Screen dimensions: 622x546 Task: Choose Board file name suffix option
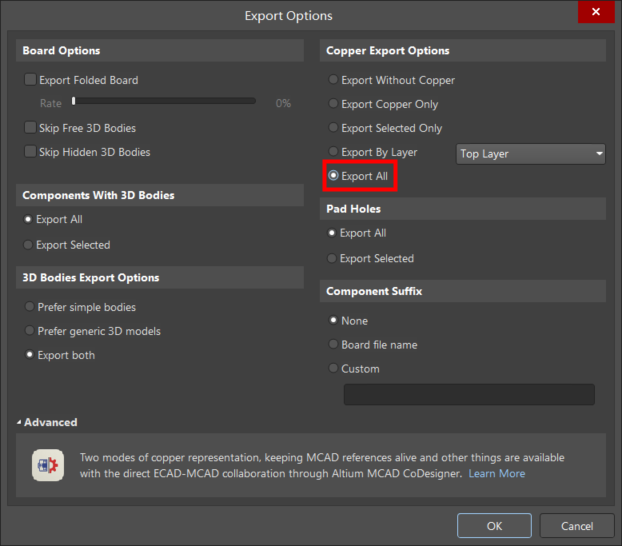(333, 345)
